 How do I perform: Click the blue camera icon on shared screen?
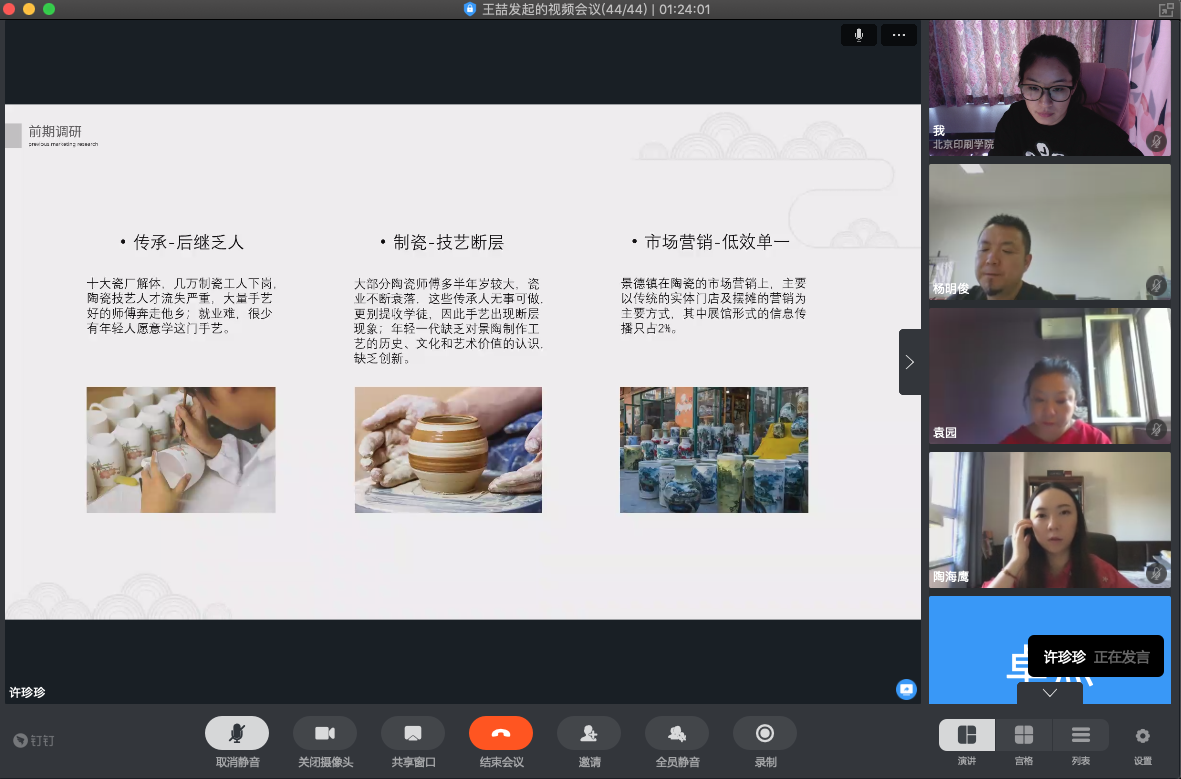click(x=906, y=689)
